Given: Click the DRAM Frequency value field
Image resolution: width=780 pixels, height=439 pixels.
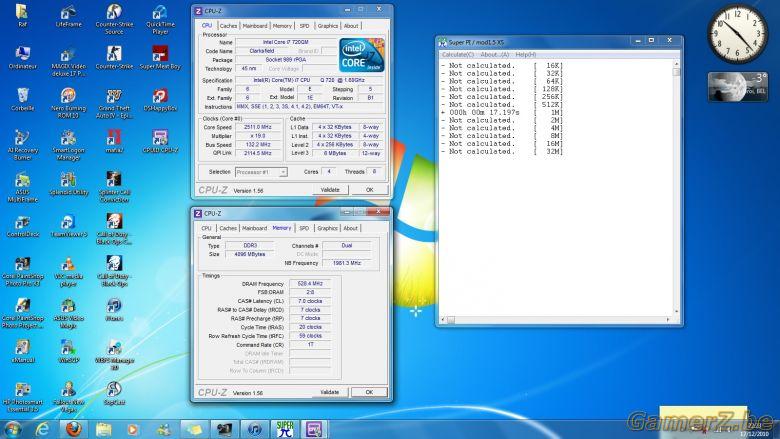Looking at the screenshot, I should click(x=310, y=284).
